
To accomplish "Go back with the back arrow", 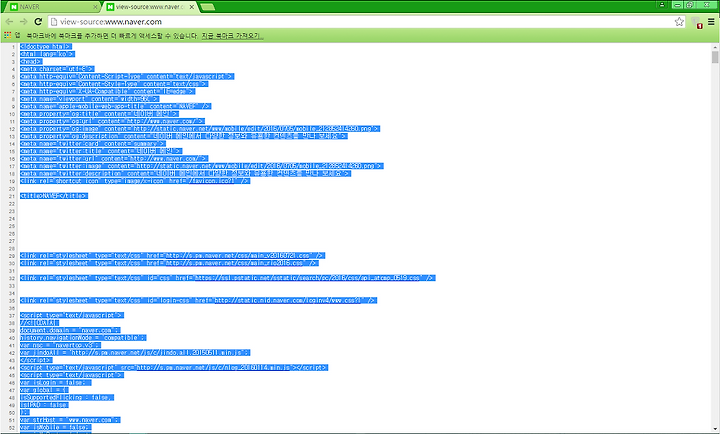I will click(9, 22).
